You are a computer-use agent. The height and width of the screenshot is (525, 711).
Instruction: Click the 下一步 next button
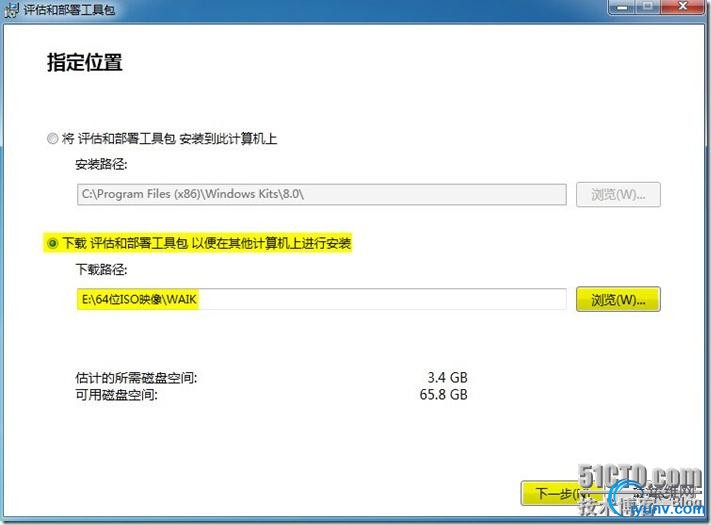[562, 493]
